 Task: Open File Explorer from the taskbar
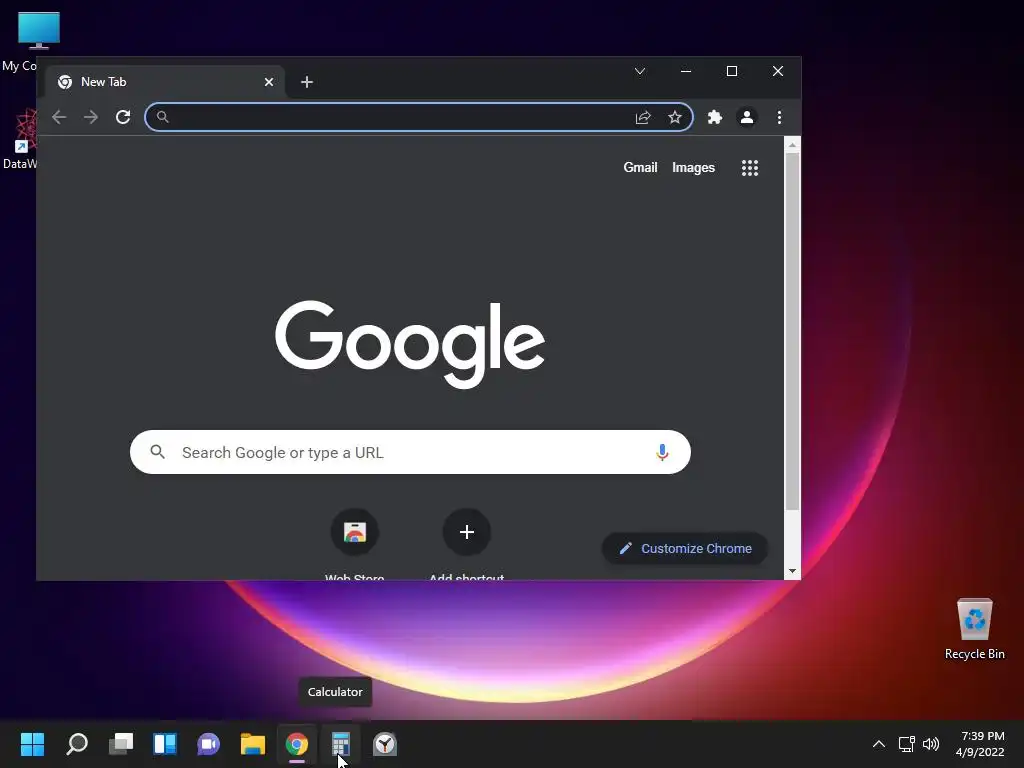(x=253, y=744)
